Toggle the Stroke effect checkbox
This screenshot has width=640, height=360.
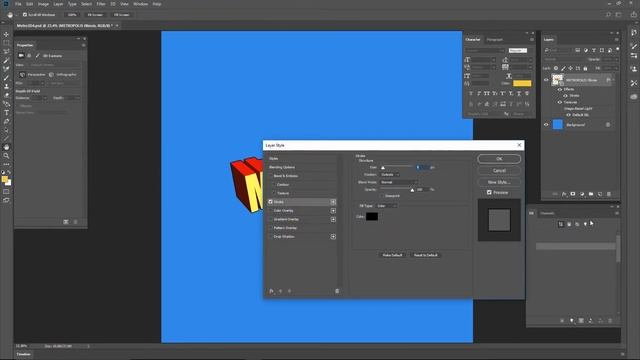point(270,202)
